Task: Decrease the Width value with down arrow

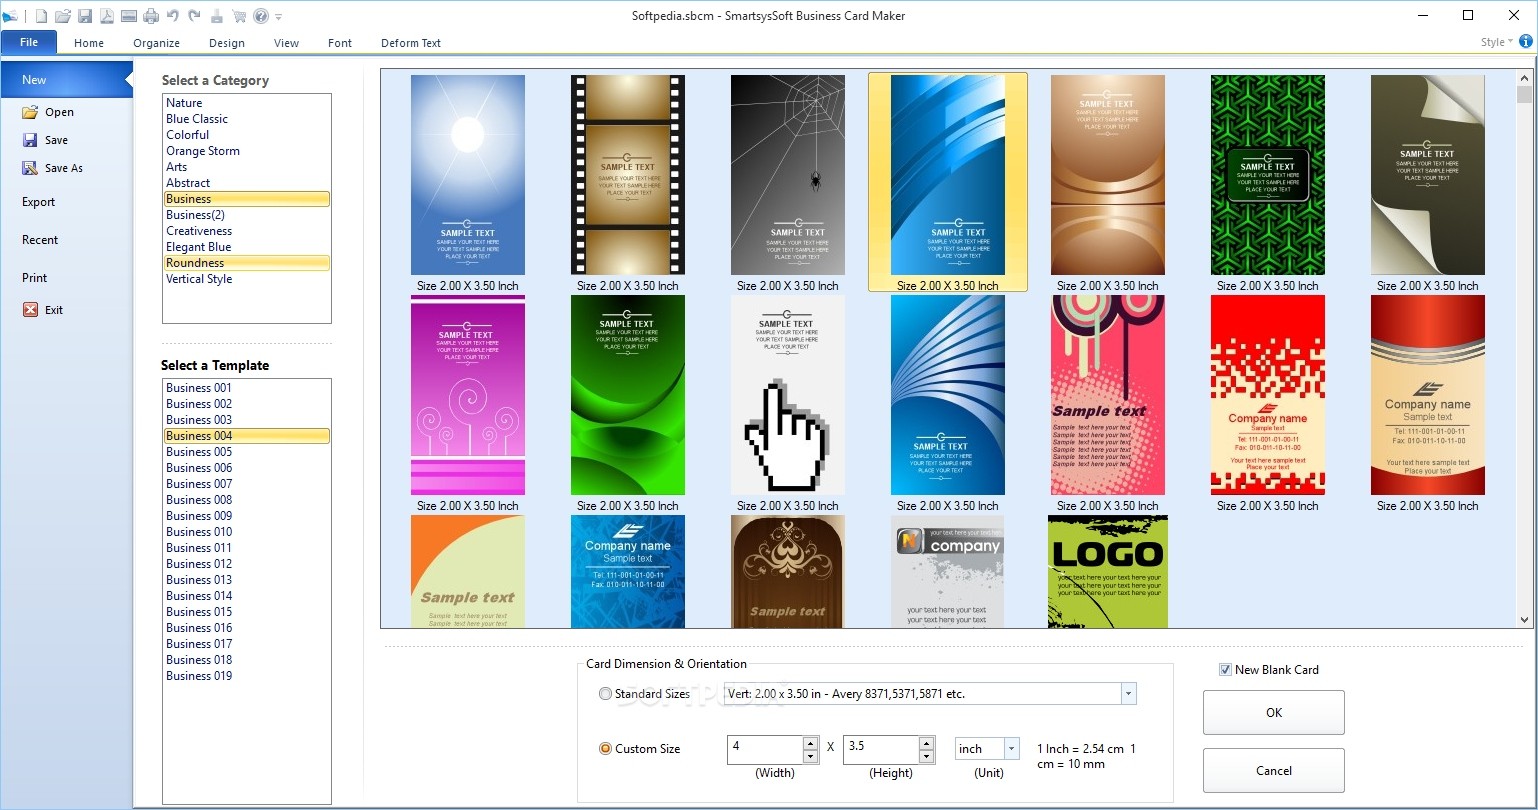Action: 810,756
